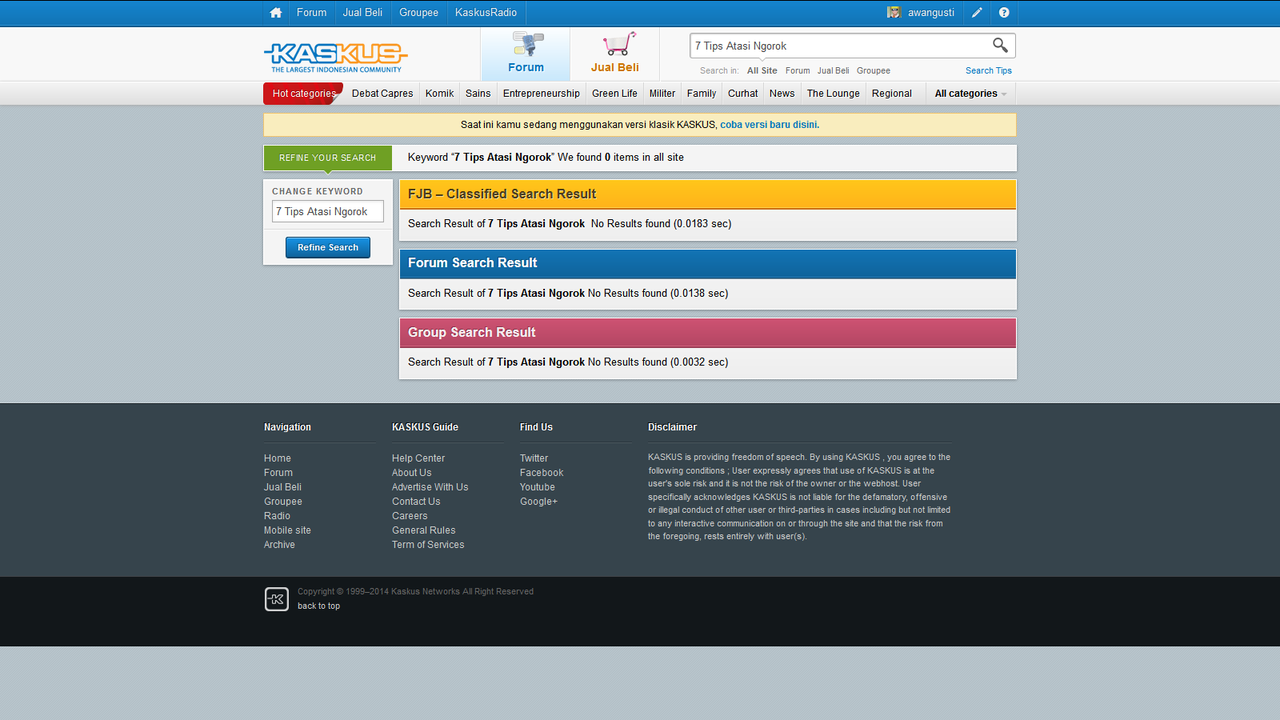1280x720 pixels.
Task: Open Term of Services link
Action: [x=428, y=545]
